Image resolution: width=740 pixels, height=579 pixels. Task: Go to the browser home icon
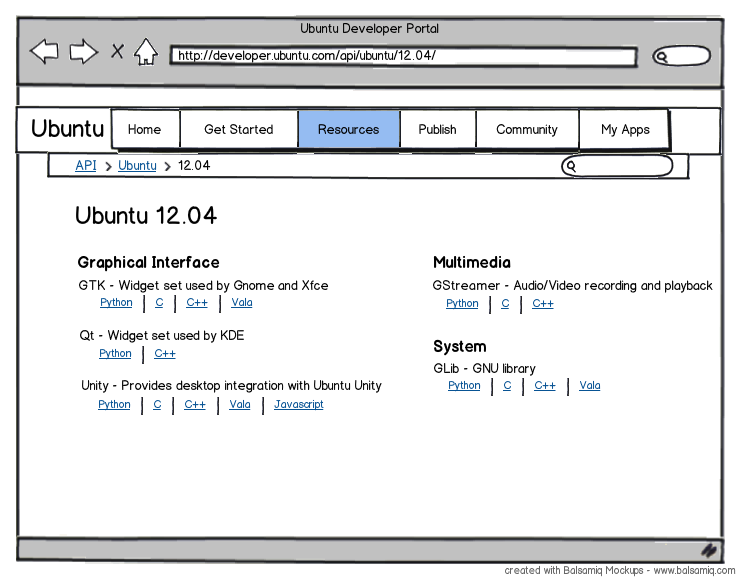[146, 51]
